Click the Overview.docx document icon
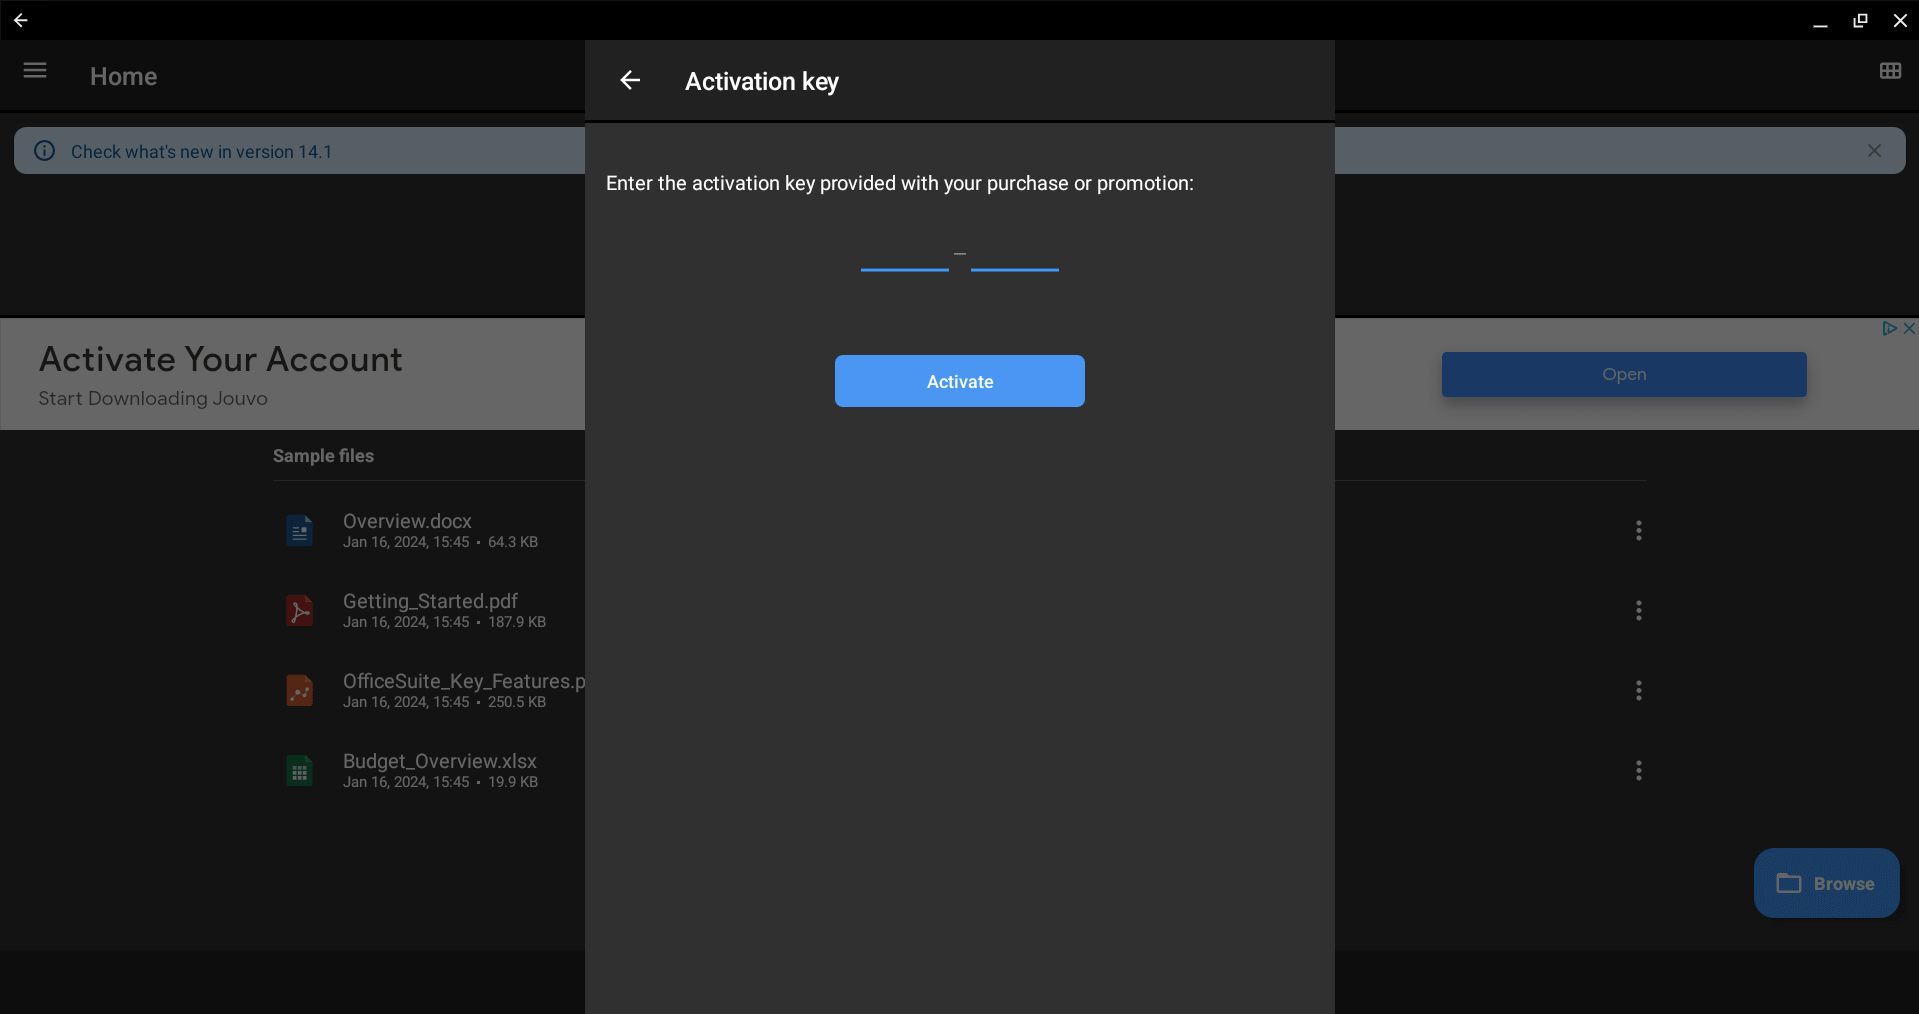Viewport: 1919px width, 1014px height. click(x=299, y=530)
